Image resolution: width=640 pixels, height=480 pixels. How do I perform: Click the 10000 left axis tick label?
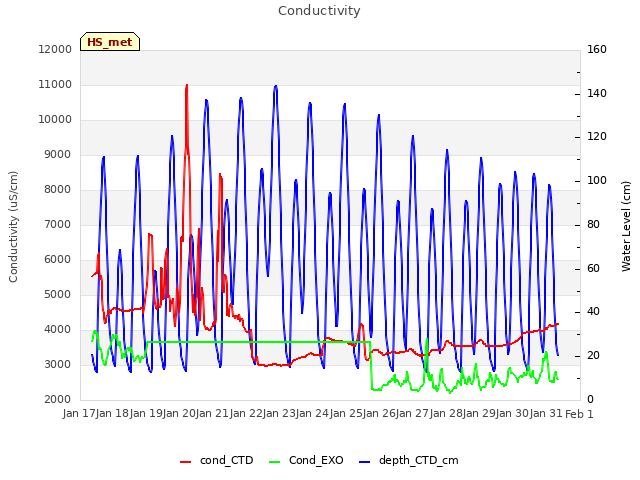pos(55,120)
